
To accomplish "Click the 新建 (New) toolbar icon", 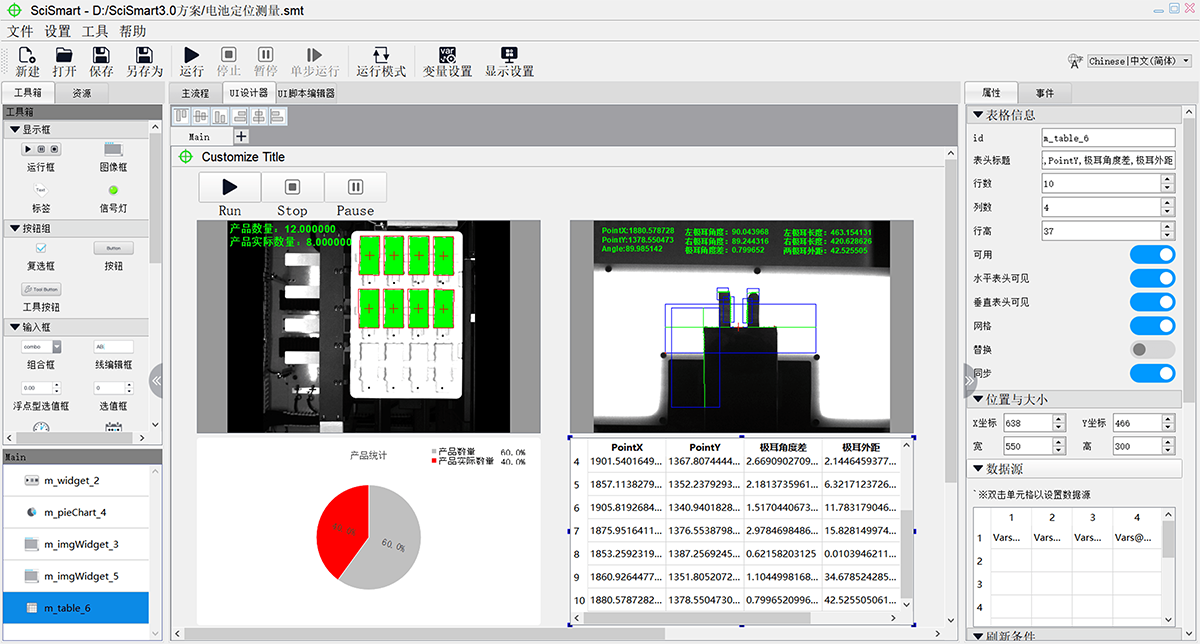I will (x=27, y=55).
